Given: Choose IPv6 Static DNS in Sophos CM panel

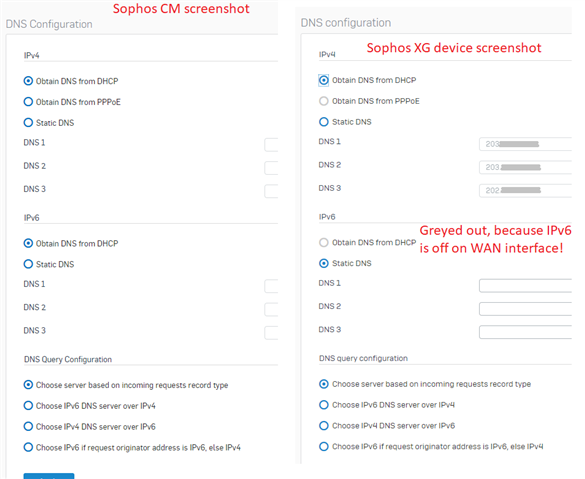Looking at the screenshot, I should point(28,264).
